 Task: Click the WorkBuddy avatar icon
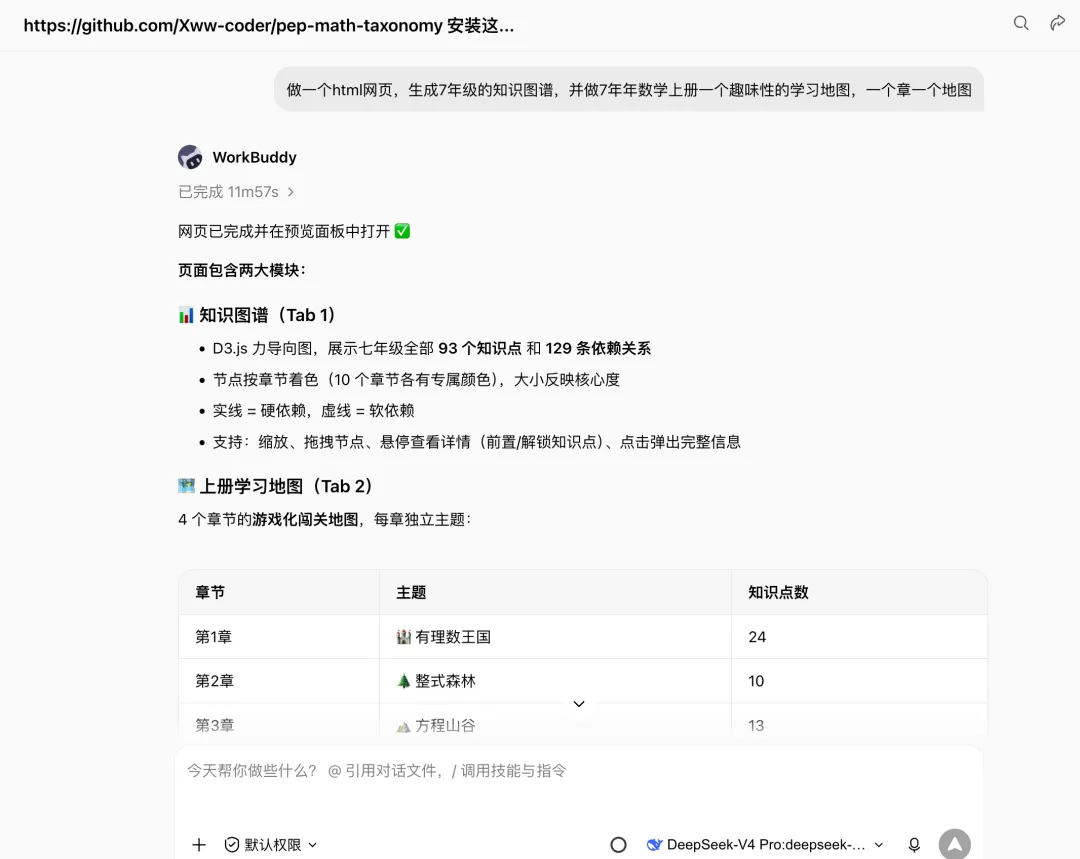point(190,157)
